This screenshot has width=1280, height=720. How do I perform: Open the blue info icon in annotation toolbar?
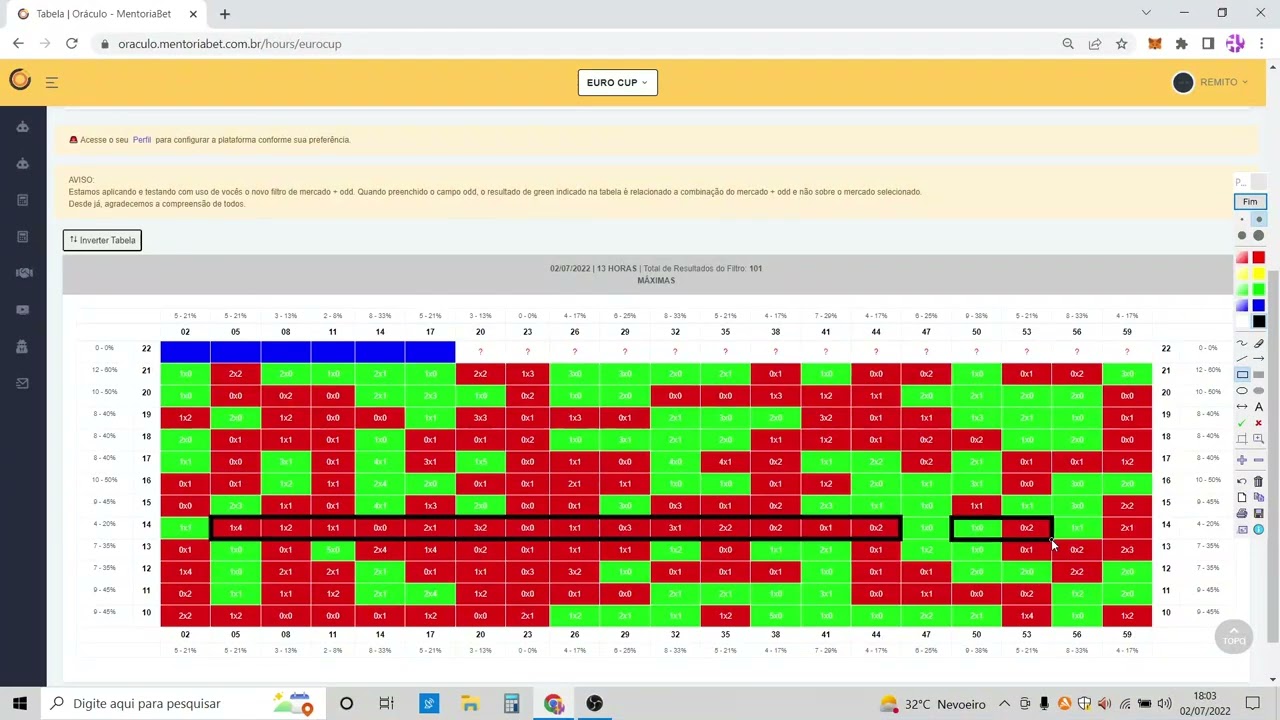tap(1259, 528)
